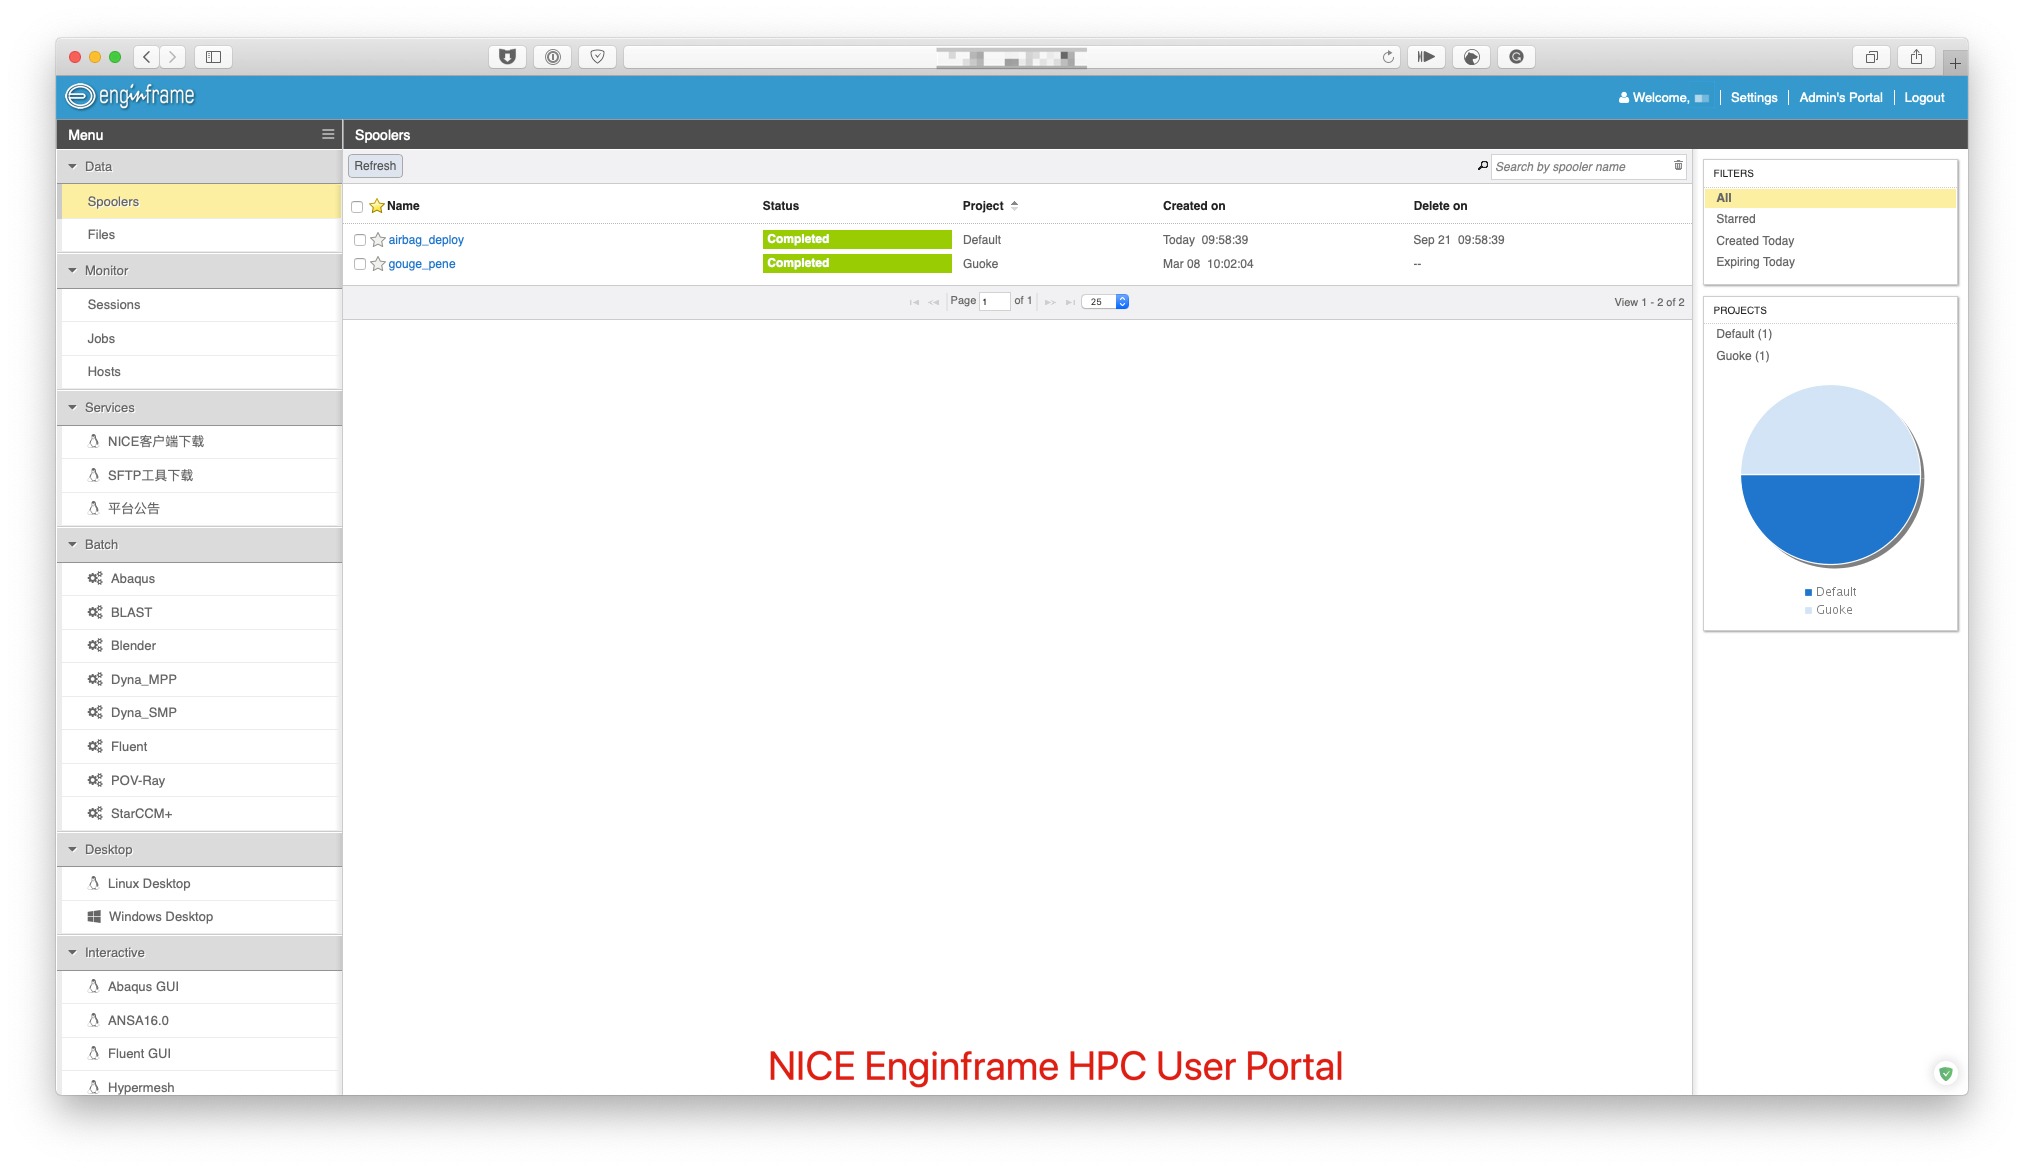This screenshot has height=1169, width=2024.
Task: Click the penguin icon for Fluent GUI
Action: (94, 1053)
